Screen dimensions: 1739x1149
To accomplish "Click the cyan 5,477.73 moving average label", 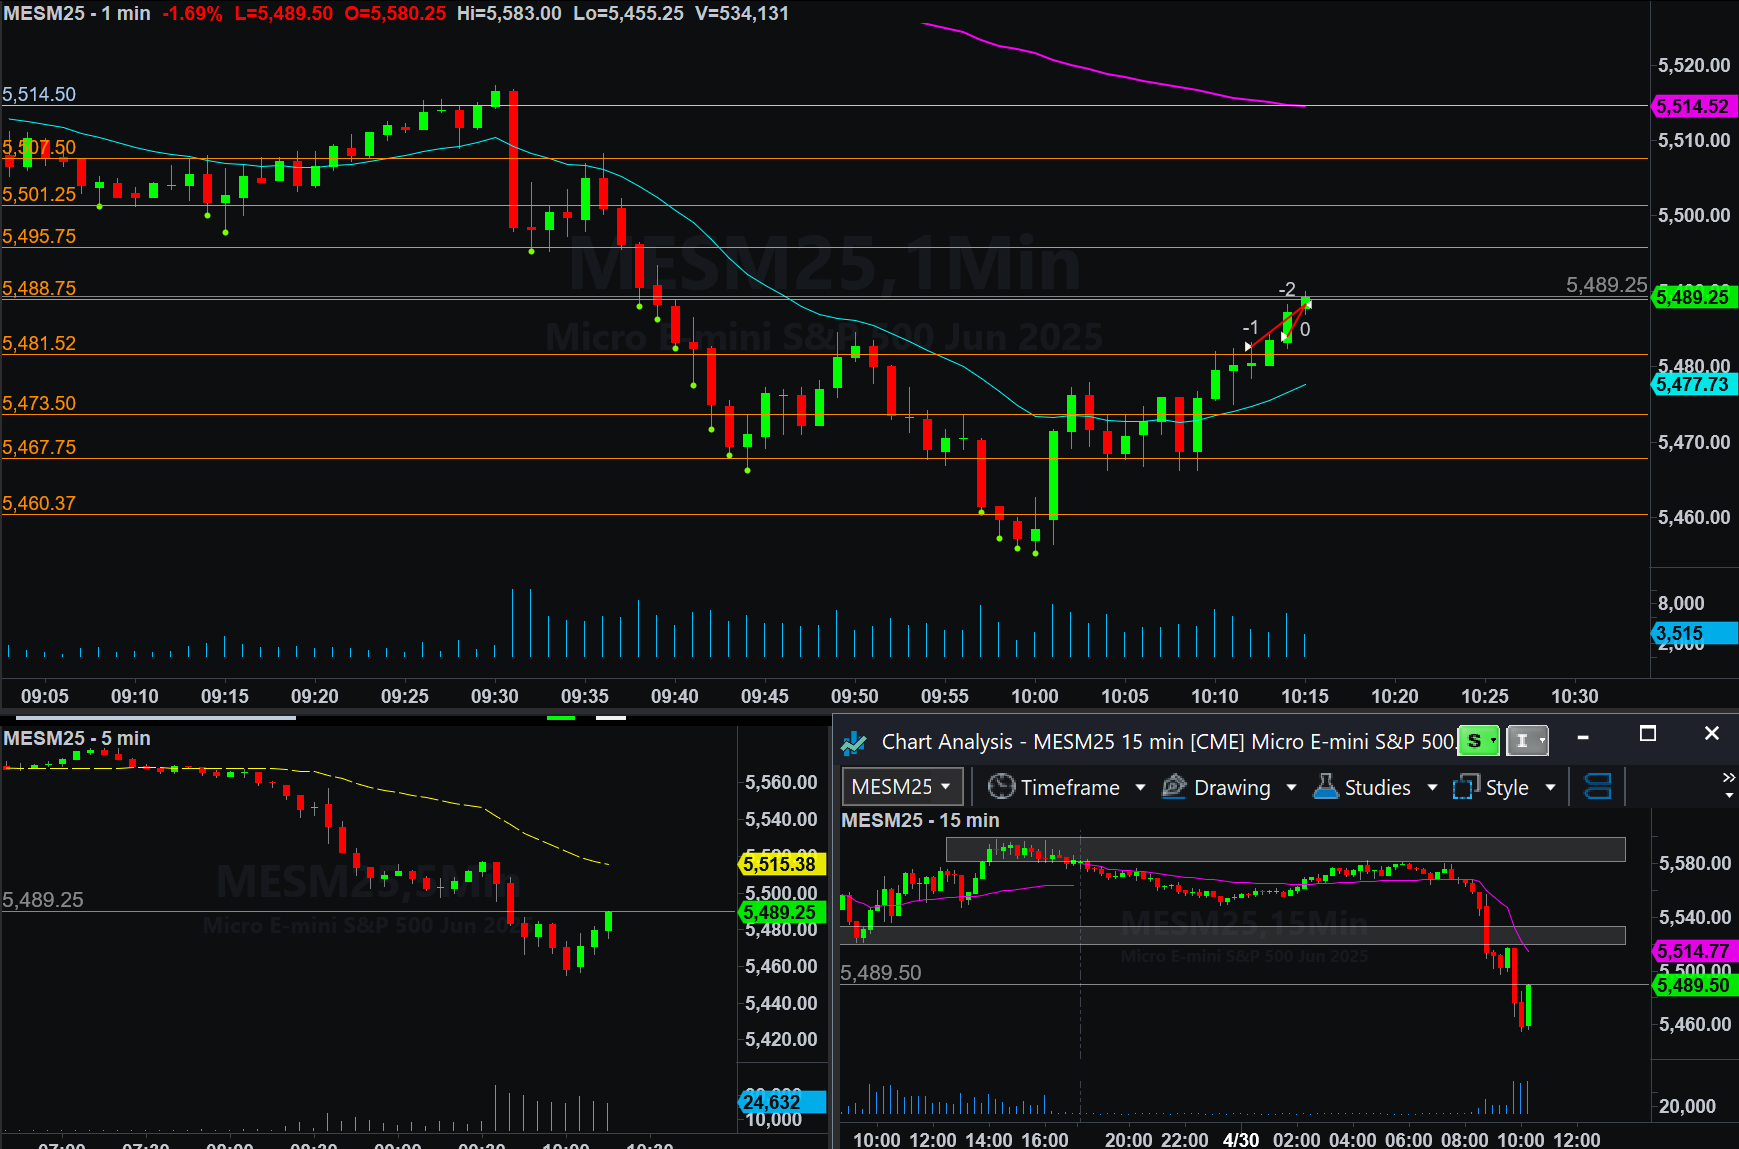I will [x=1693, y=384].
